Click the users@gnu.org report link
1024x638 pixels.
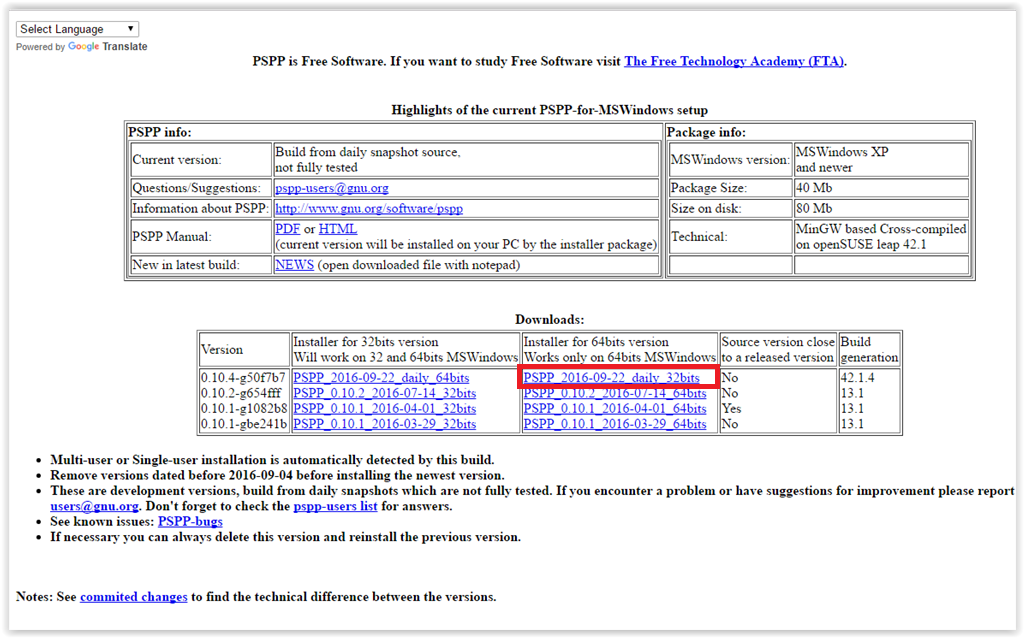(95, 506)
